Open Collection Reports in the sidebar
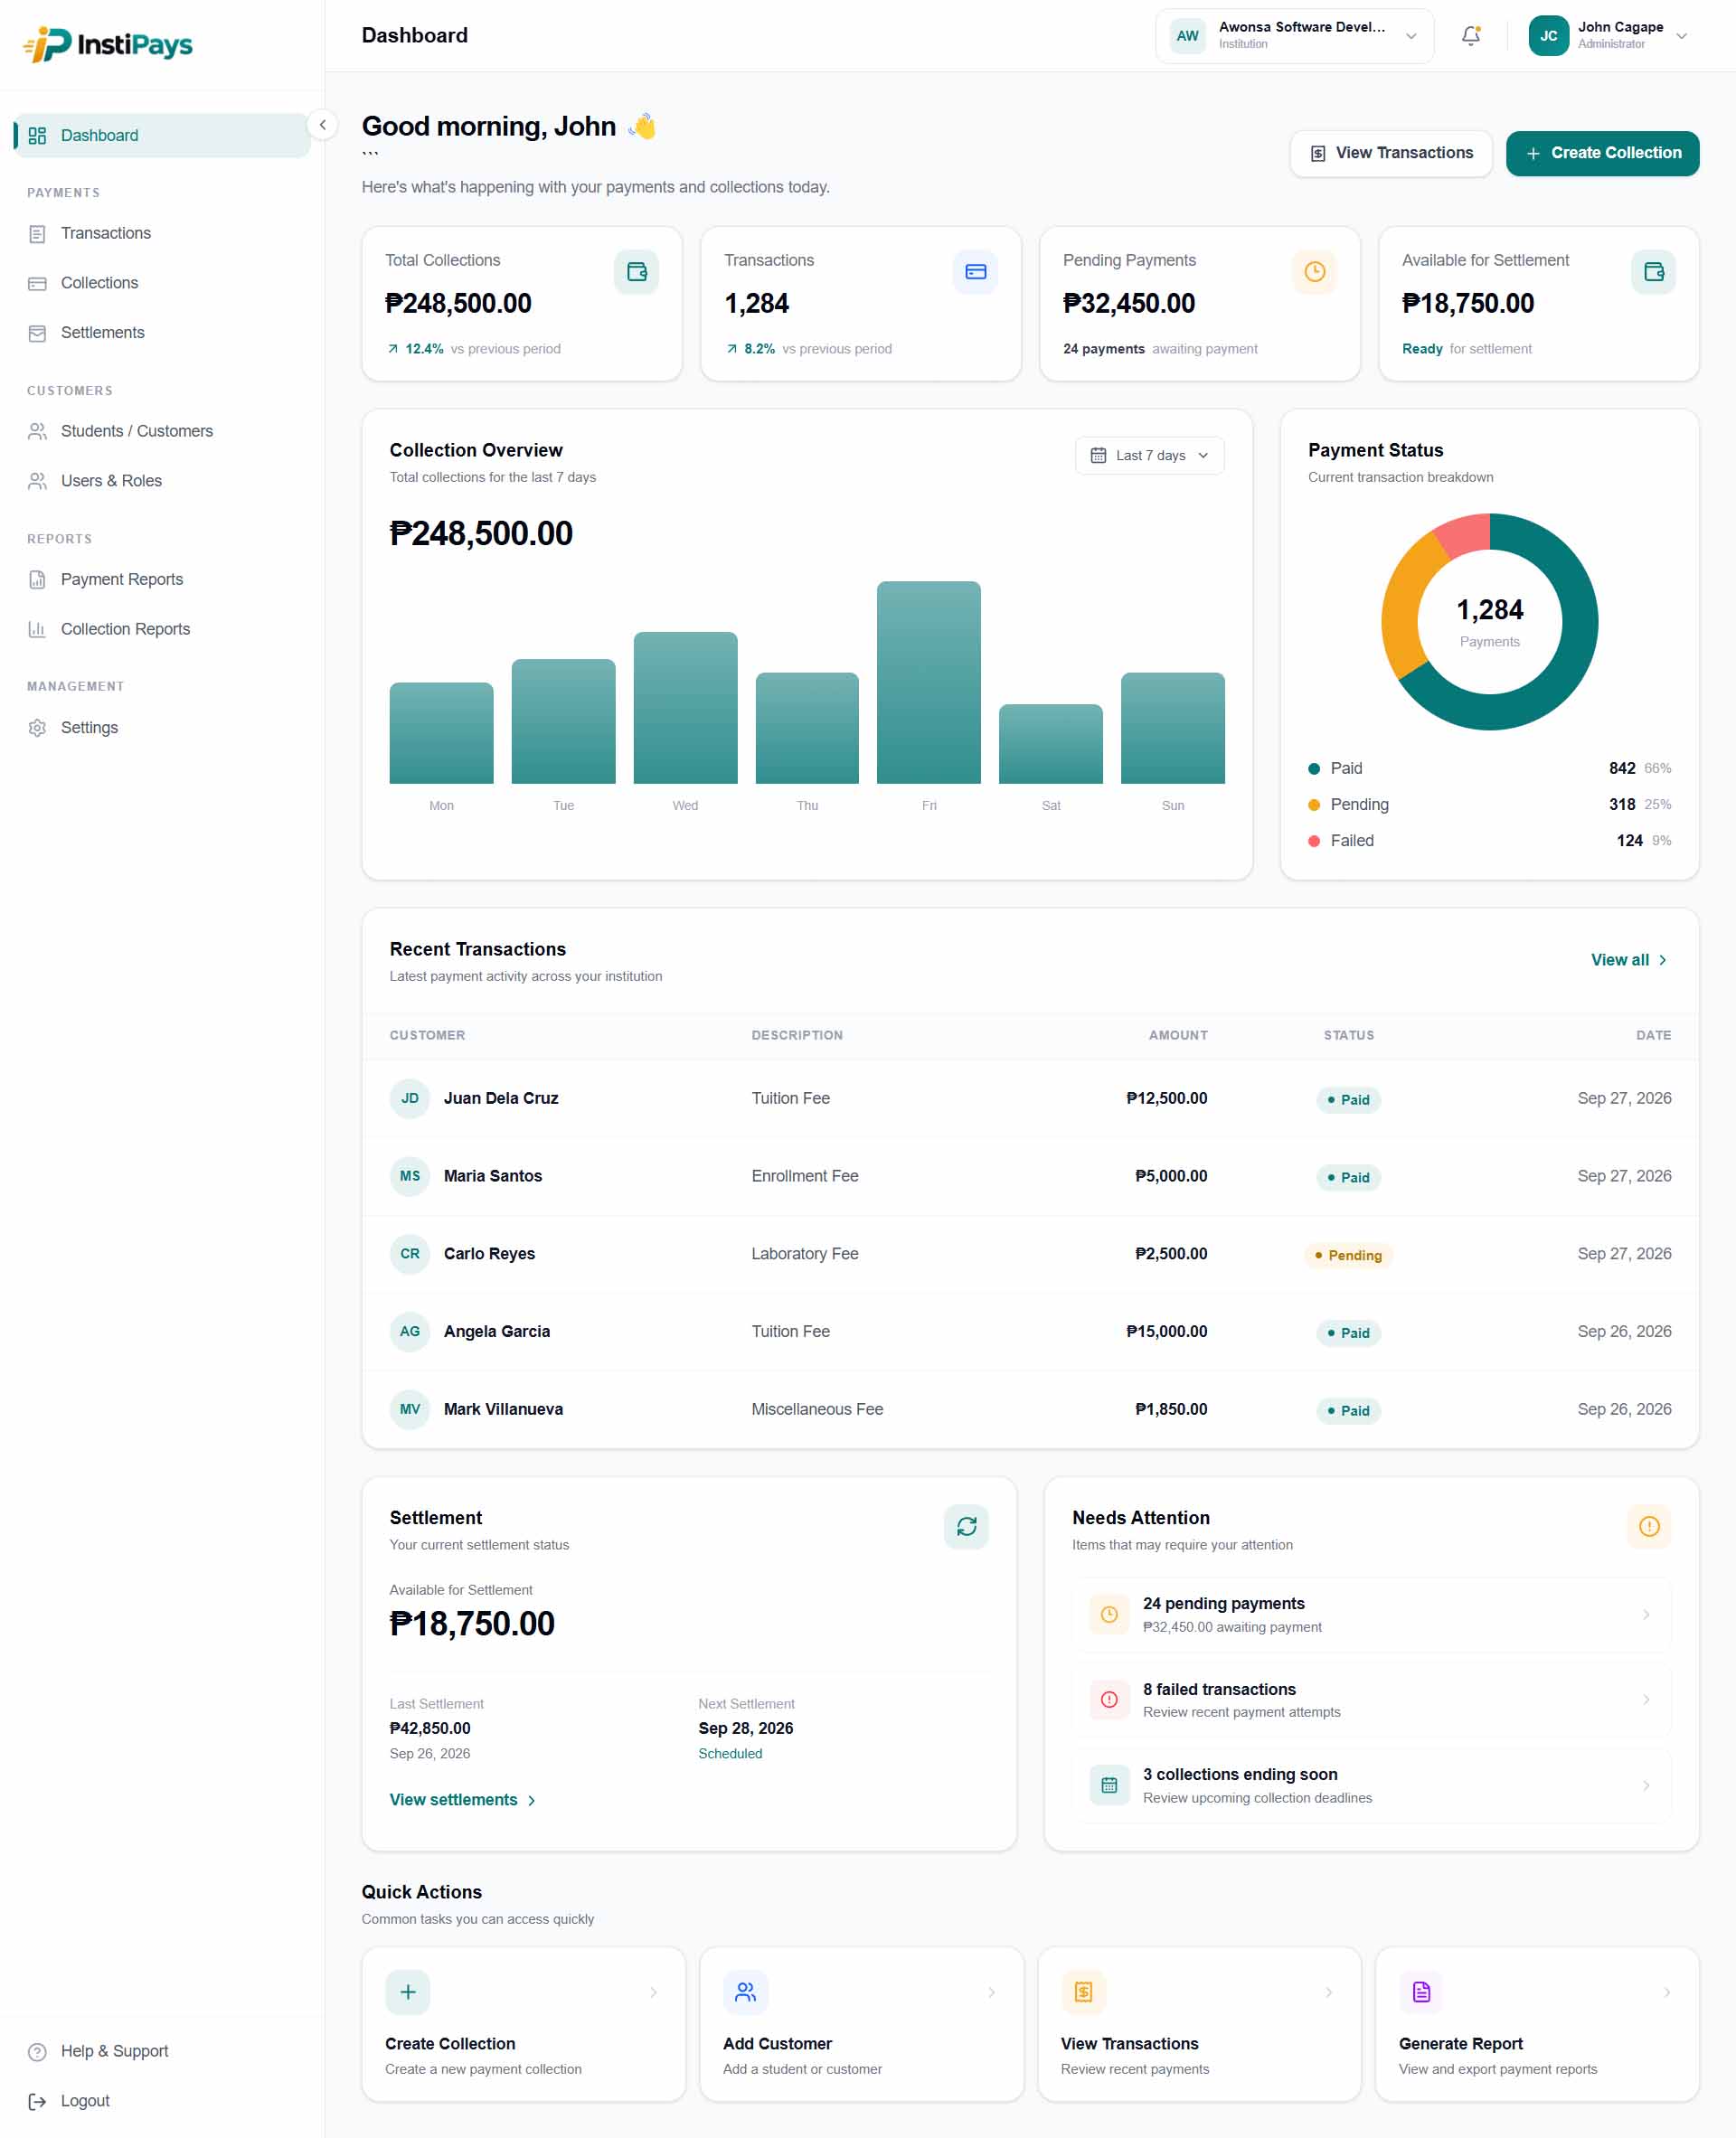 click(x=162, y=629)
